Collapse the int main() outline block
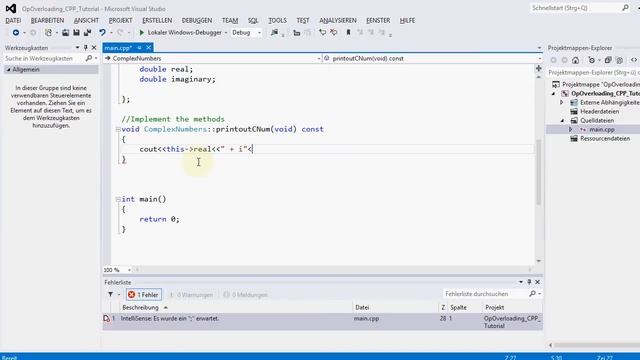The image size is (640, 360). point(118,199)
